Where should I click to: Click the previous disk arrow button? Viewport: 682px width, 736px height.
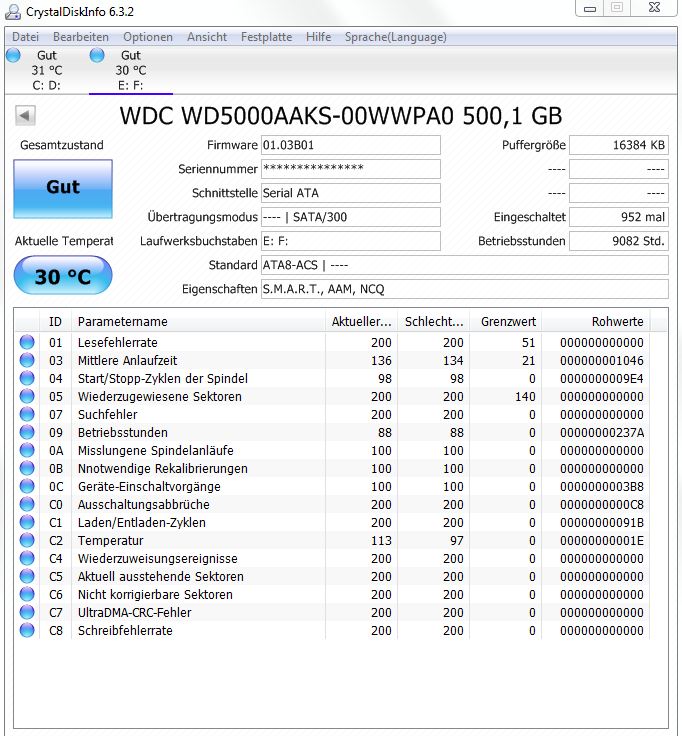[x=25, y=115]
